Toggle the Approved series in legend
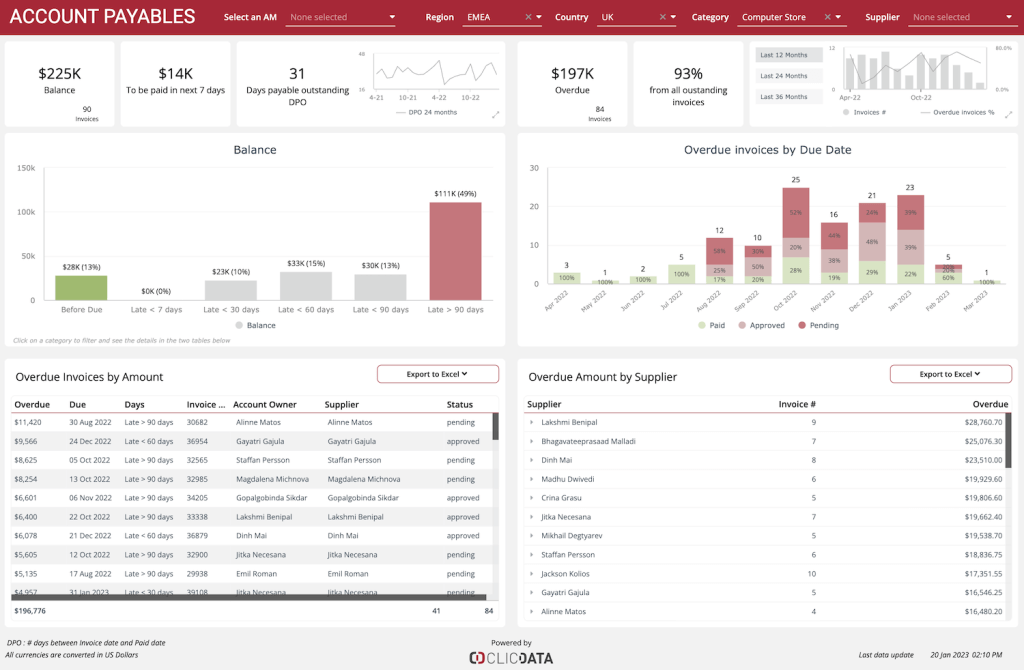This screenshot has height=670, width=1024. click(x=743, y=325)
